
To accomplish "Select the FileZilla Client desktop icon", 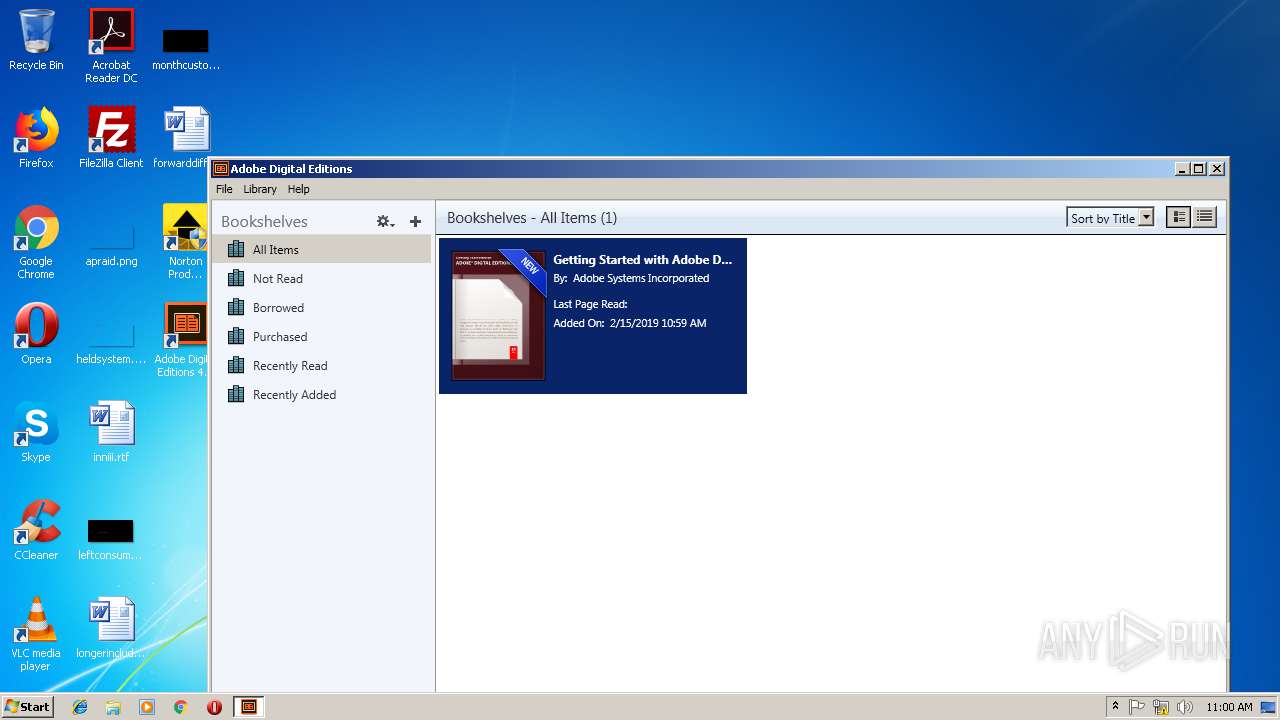I will pyautogui.click(x=111, y=138).
